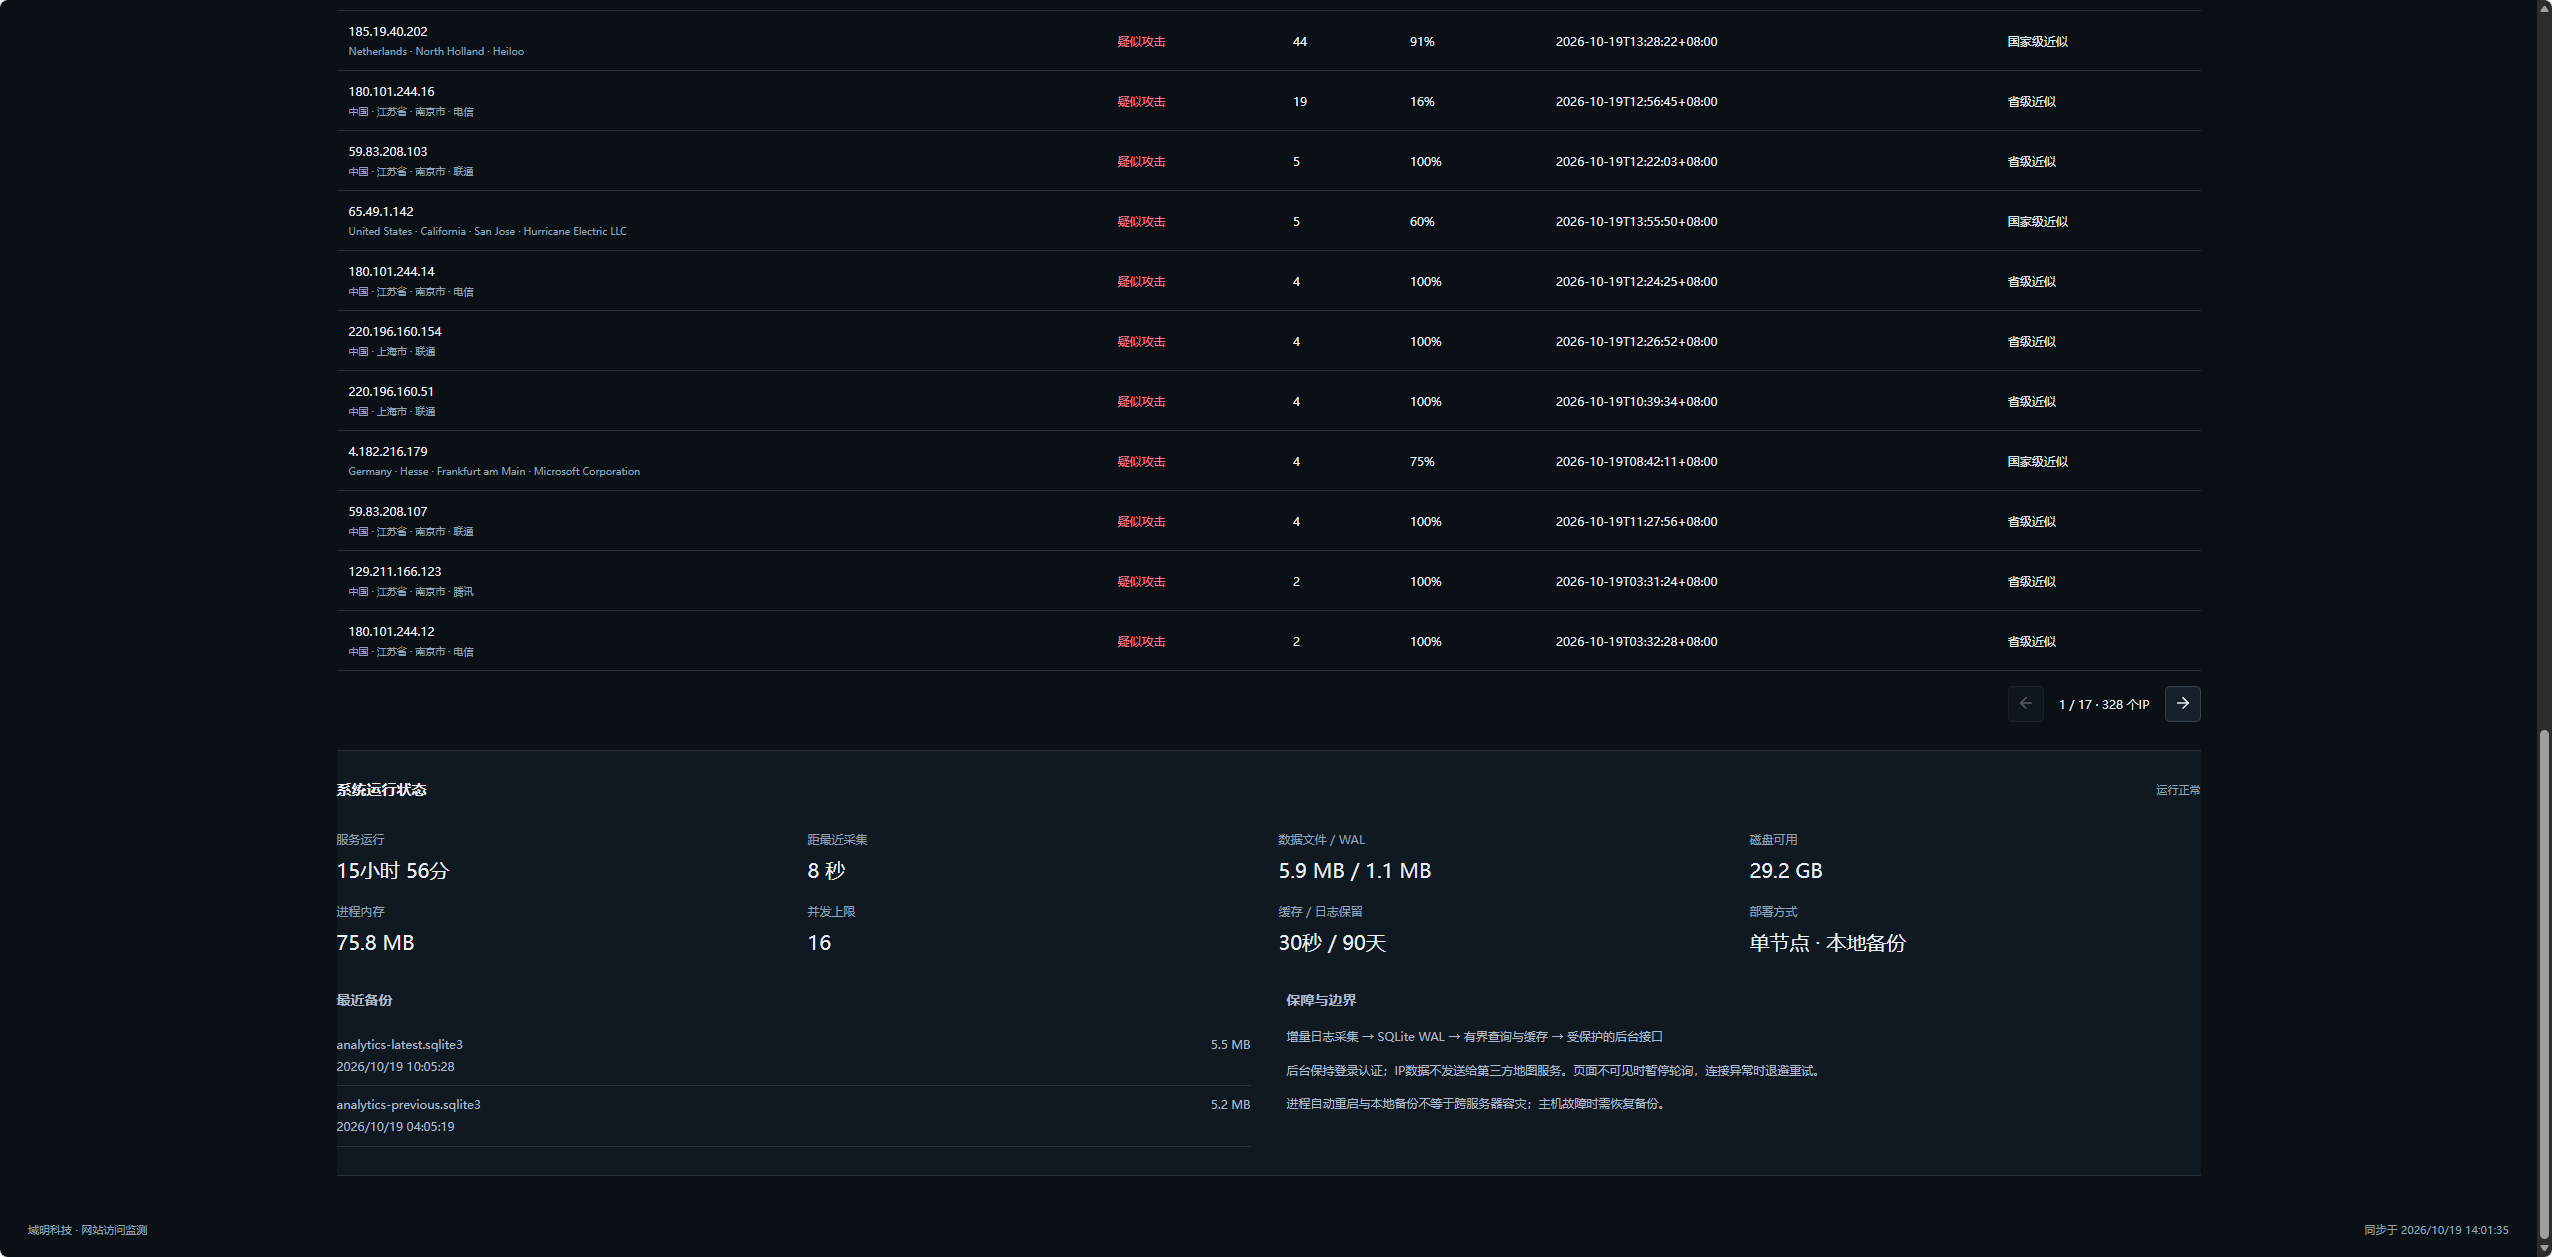2552x1257 pixels.
Task: Click timestamp 2026-10-19T13:55:50+08:00
Action: pos(1636,222)
